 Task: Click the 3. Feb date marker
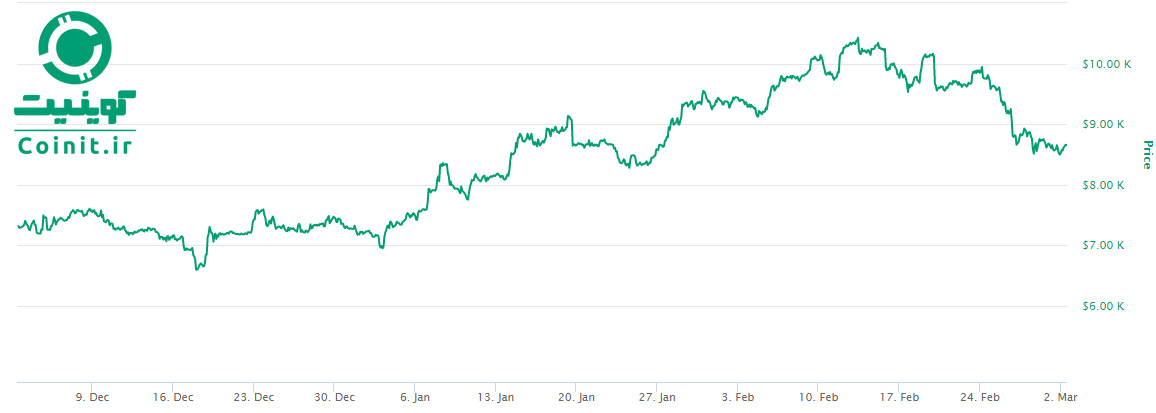737,397
